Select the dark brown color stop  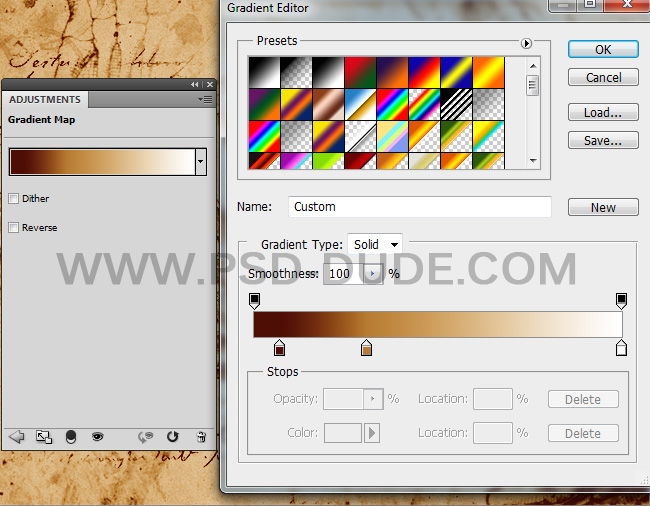pos(279,348)
